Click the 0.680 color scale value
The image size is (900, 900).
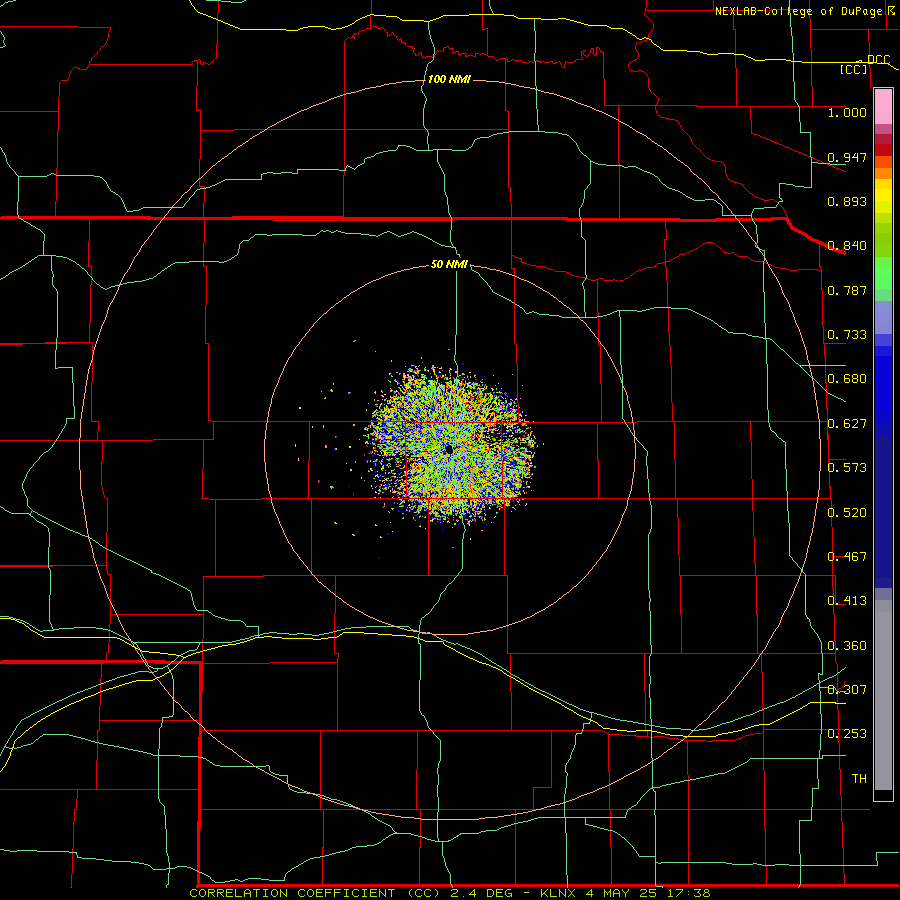coord(847,379)
